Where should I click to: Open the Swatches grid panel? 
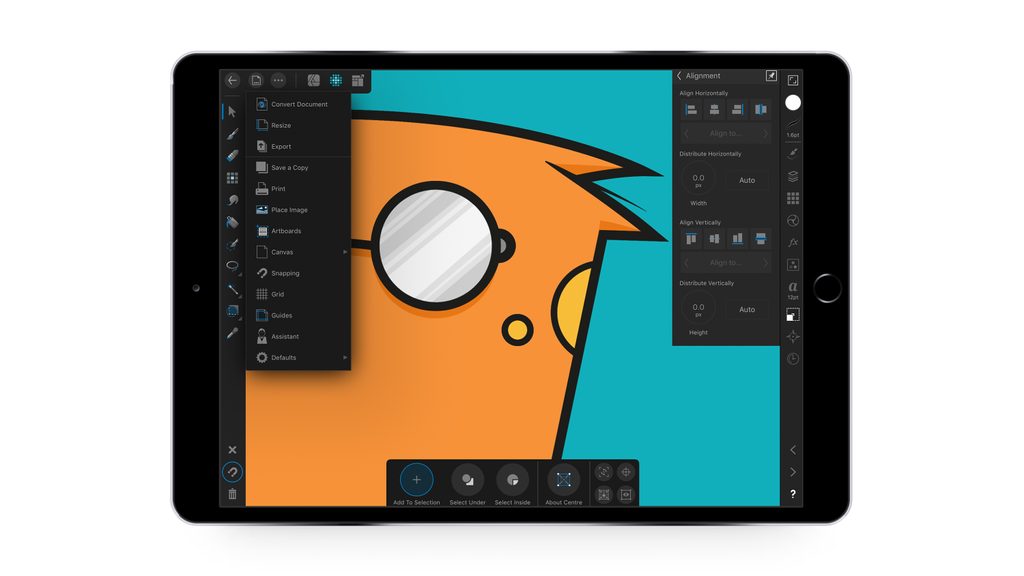pos(793,197)
